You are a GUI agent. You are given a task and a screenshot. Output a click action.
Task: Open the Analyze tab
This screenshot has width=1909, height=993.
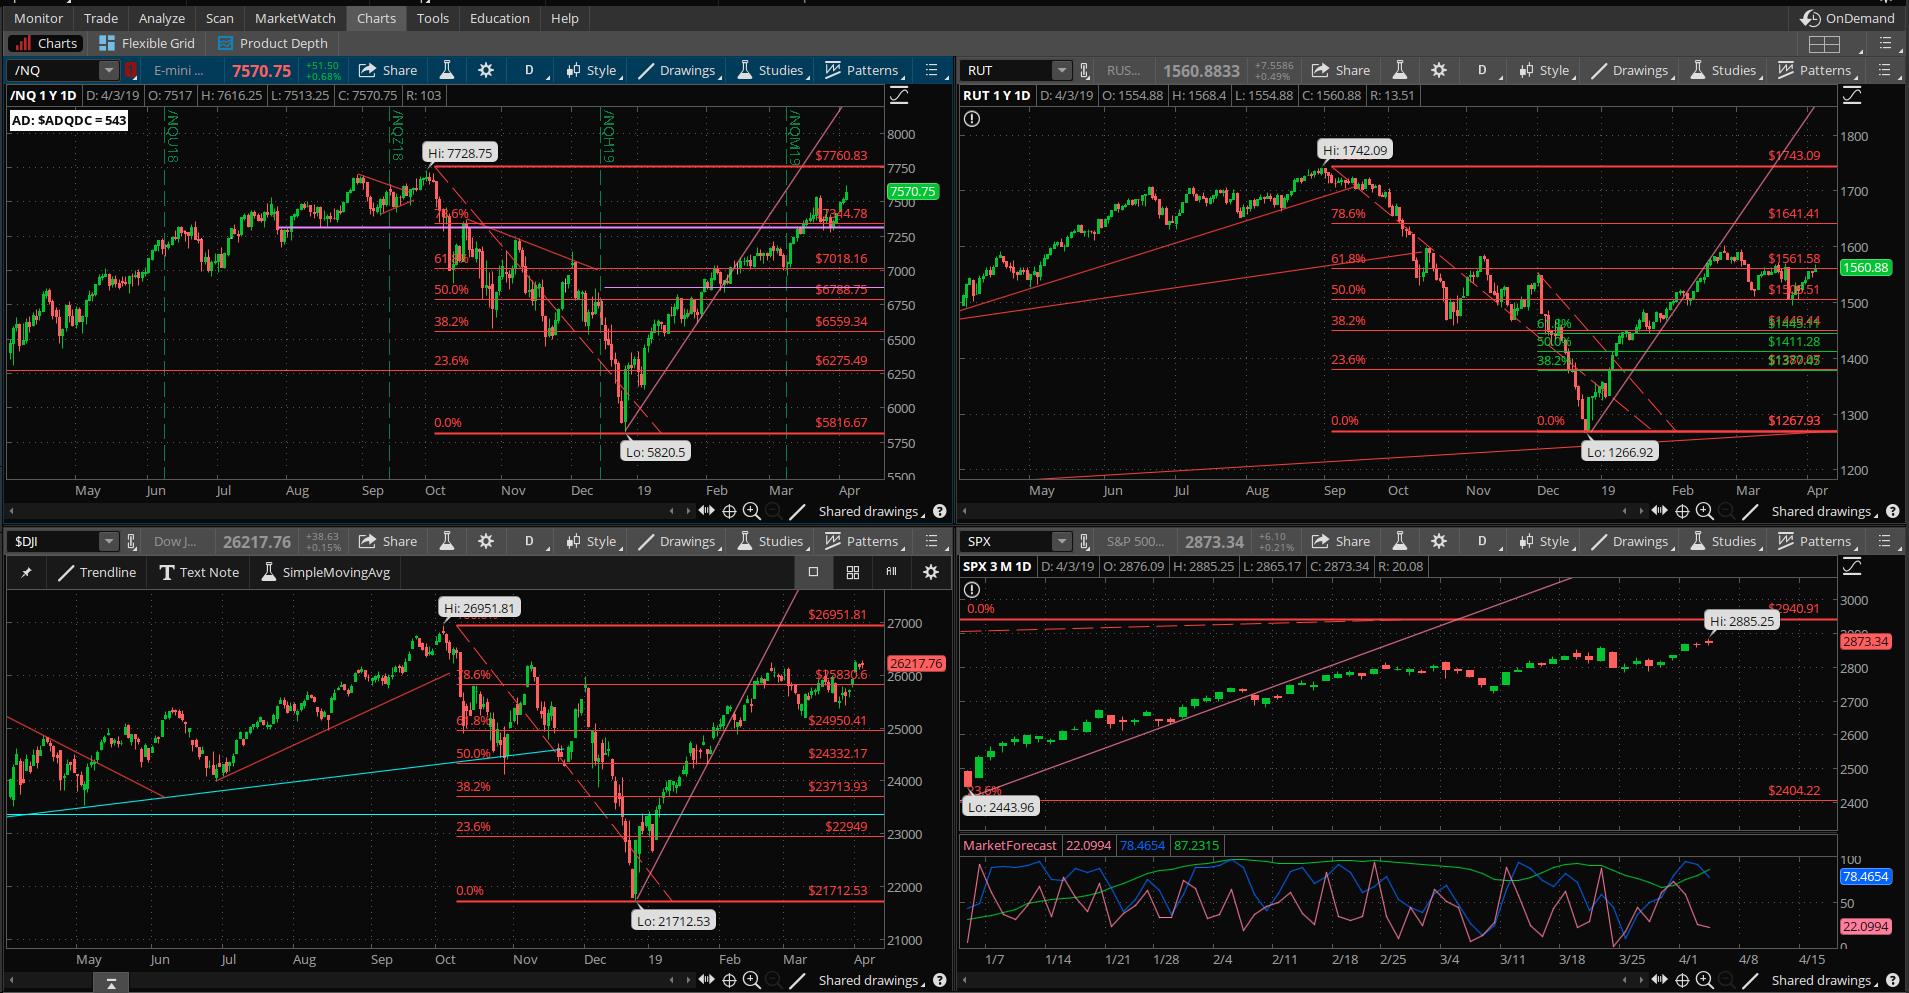[162, 18]
